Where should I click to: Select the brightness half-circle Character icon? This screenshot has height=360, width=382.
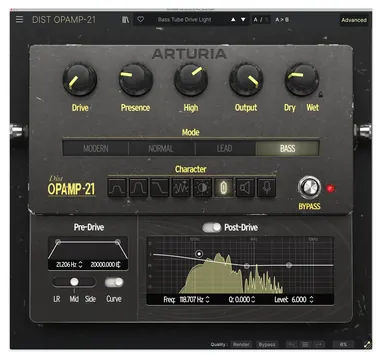pos(202,188)
